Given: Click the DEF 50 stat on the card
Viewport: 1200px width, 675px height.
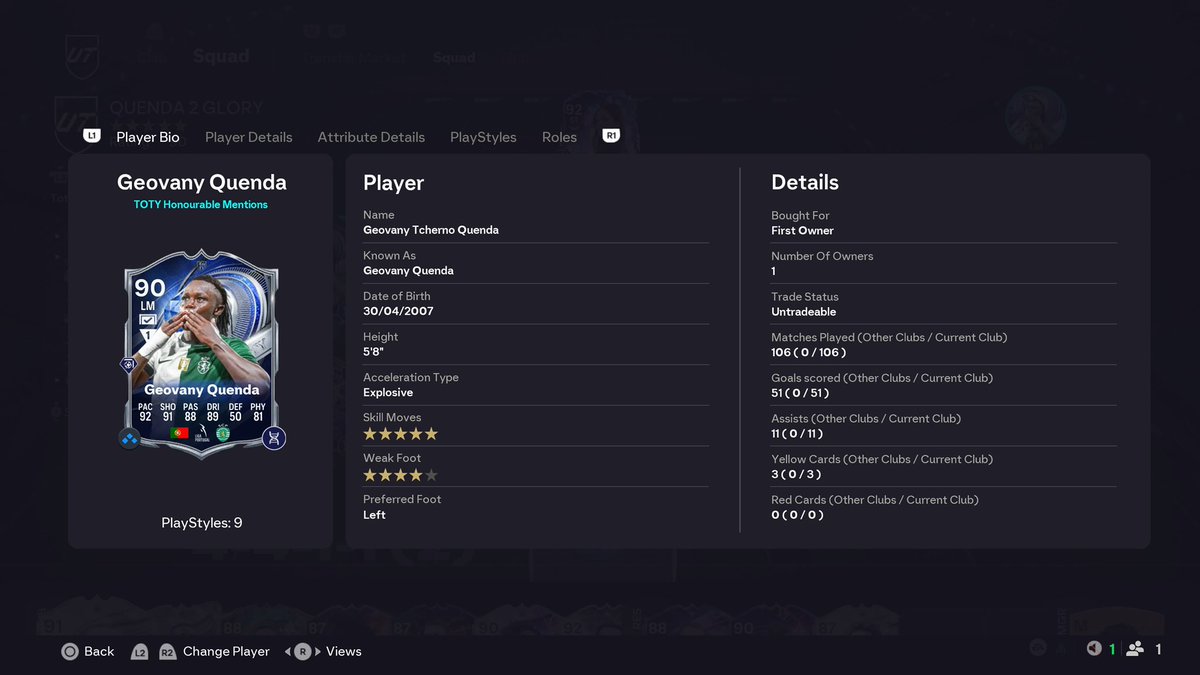Looking at the screenshot, I should (236, 411).
